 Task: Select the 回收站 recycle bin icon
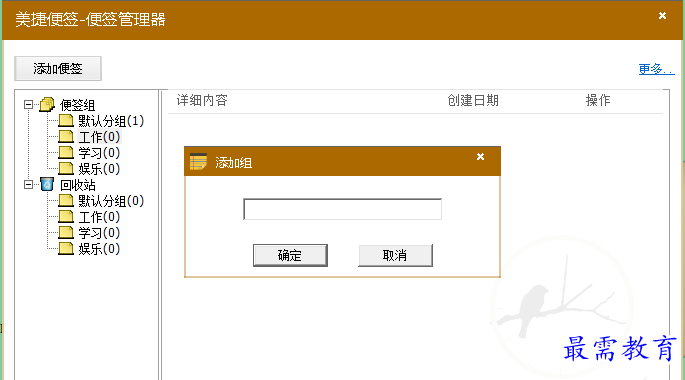(x=47, y=184)
